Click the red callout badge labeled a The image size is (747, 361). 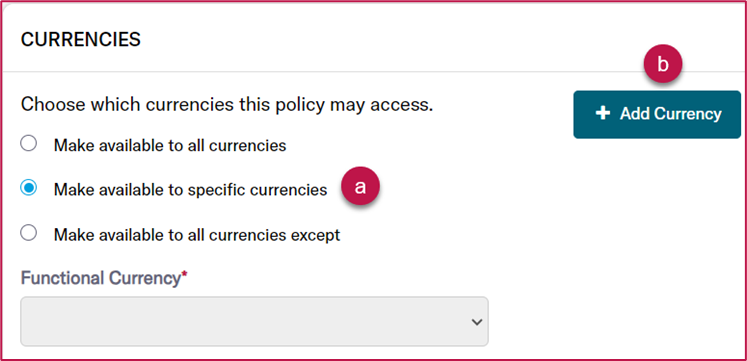pyautogui.click(x=360, y=187)
